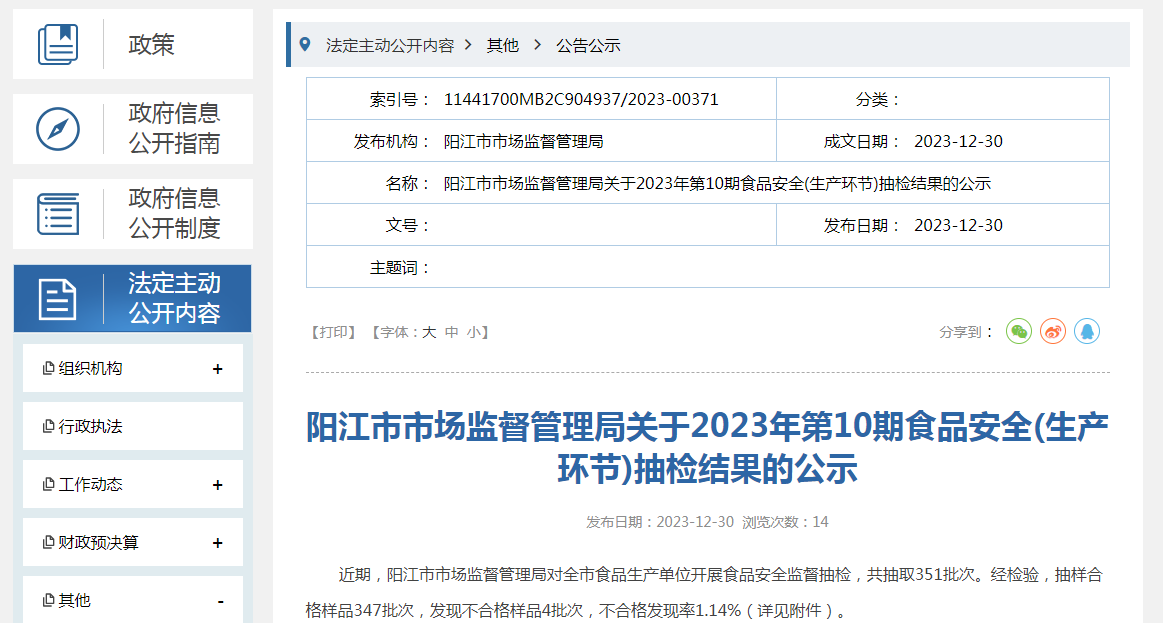The image size is (1163, 623).
Task: Expand the 财政预决算 section with the plus sign
Action: (x=217, y=543)
